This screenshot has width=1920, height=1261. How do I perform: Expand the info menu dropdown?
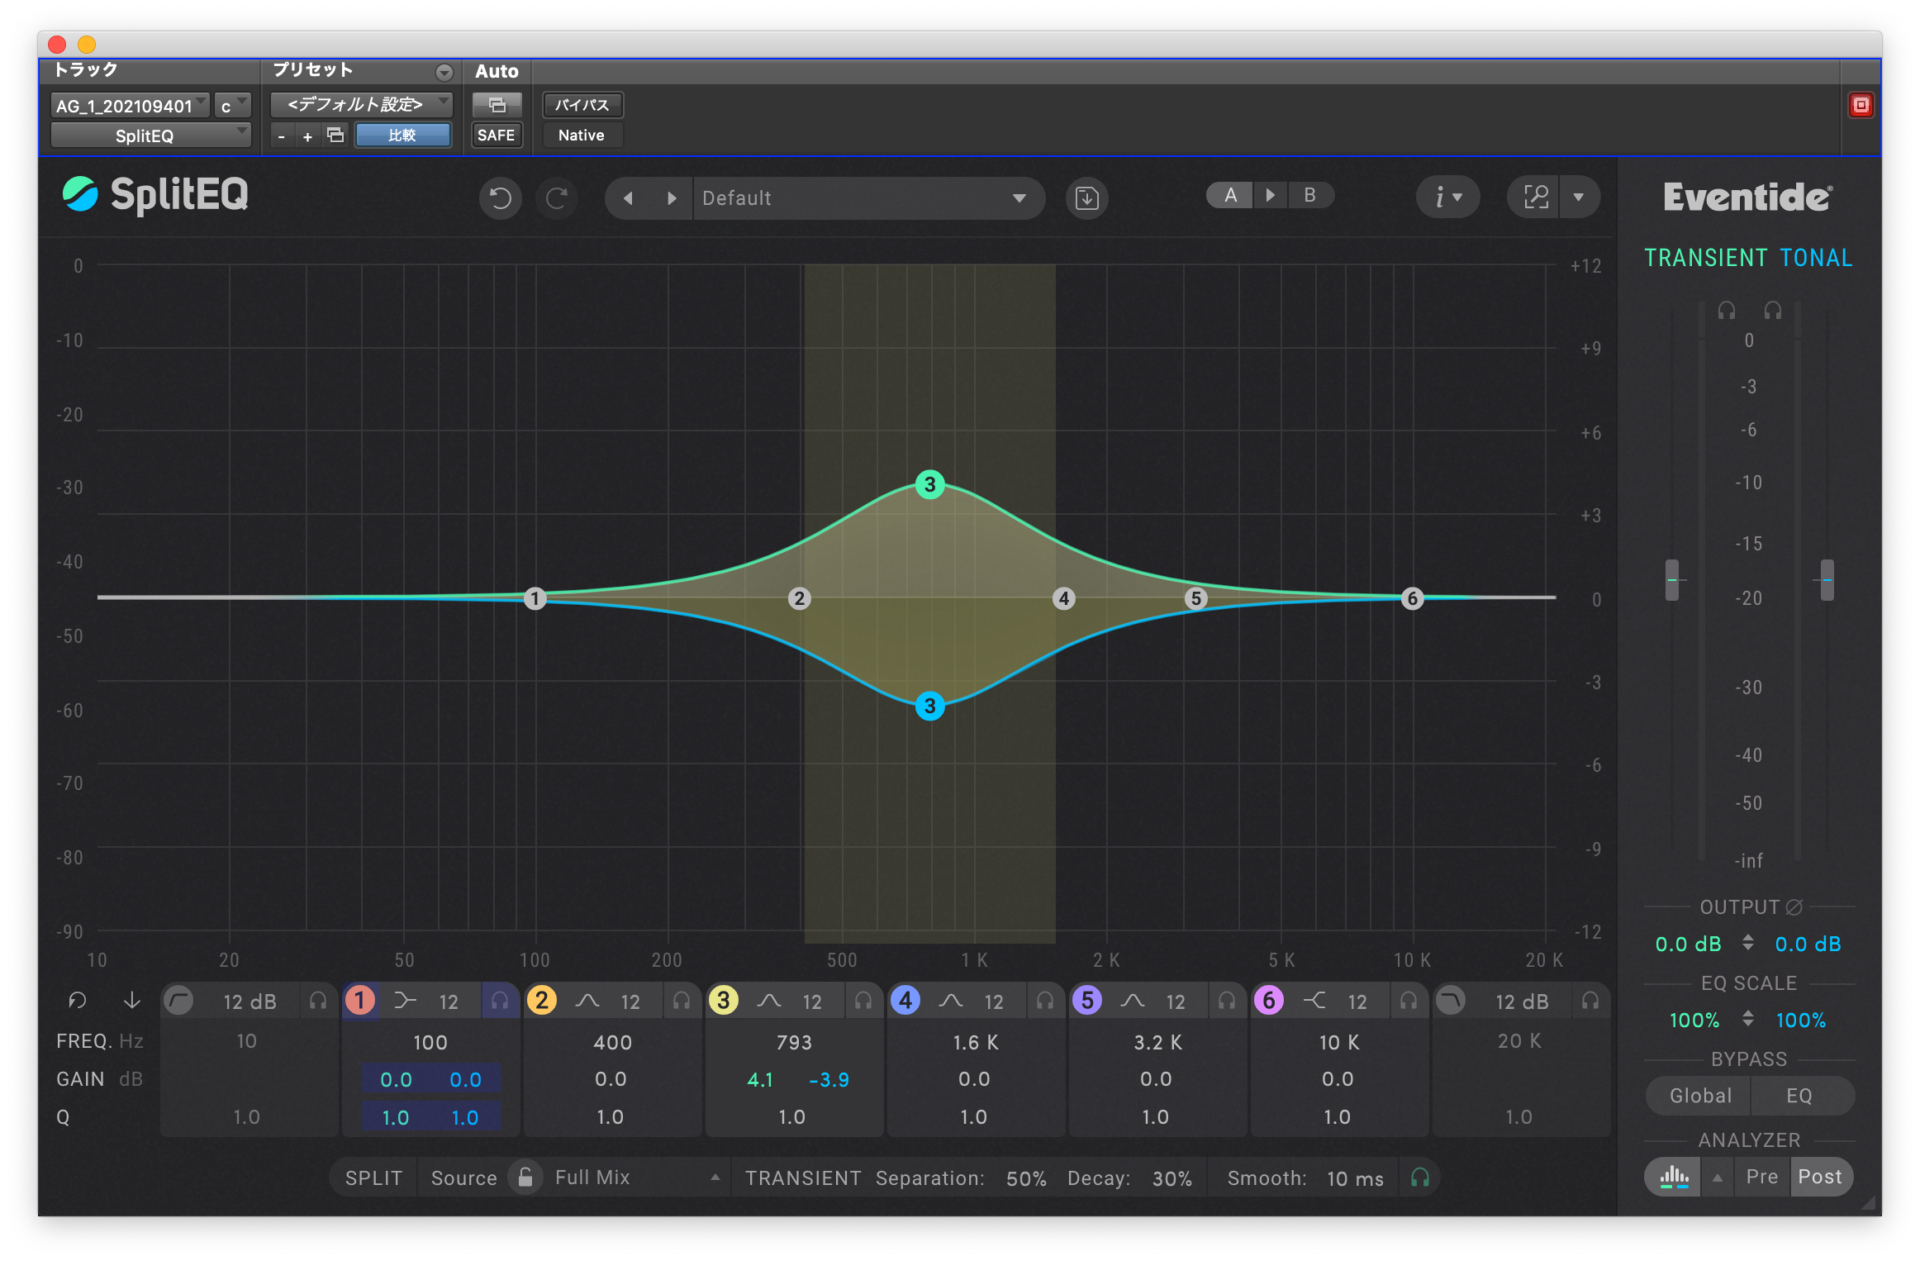(x=1447, y=197)
